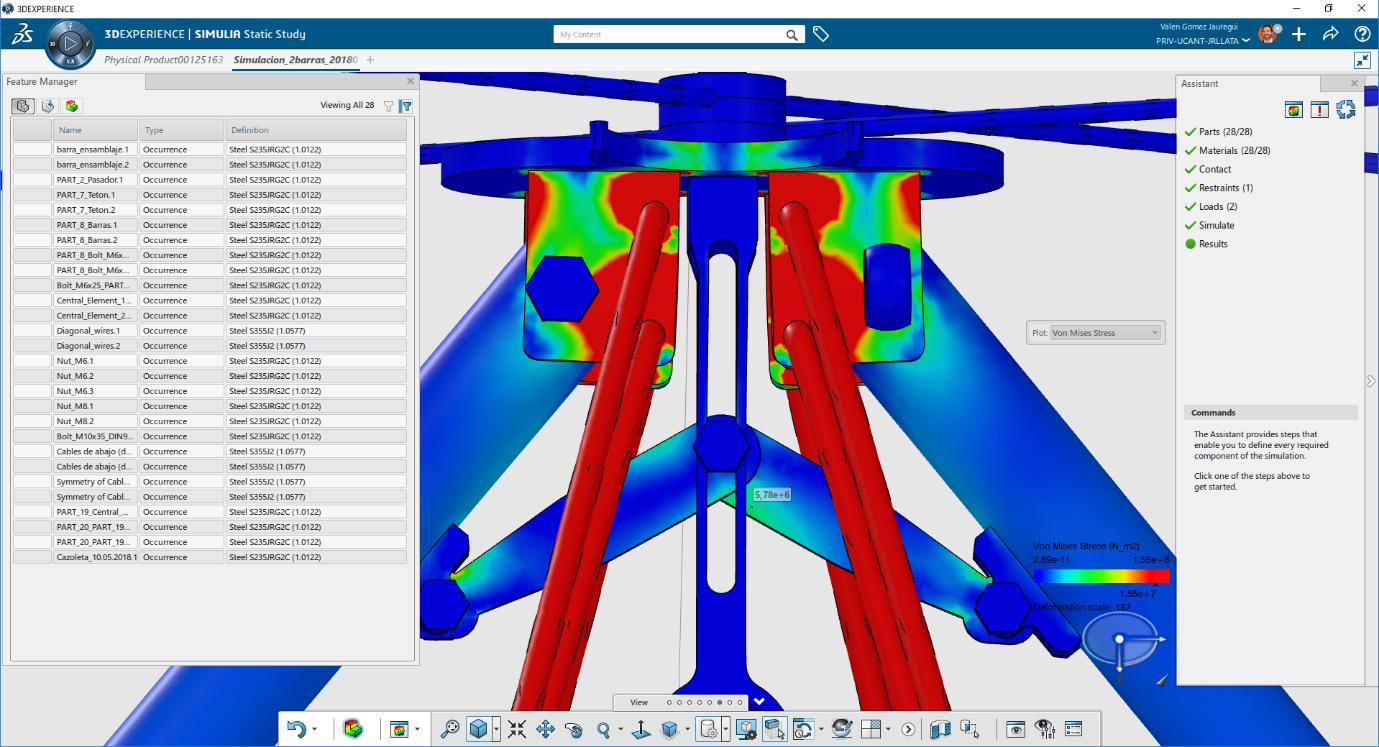The width and height of the screenshot is (1379, 747).
Task: Click the colored results icon in Feature Manager
Action: (x=72, y=105)
